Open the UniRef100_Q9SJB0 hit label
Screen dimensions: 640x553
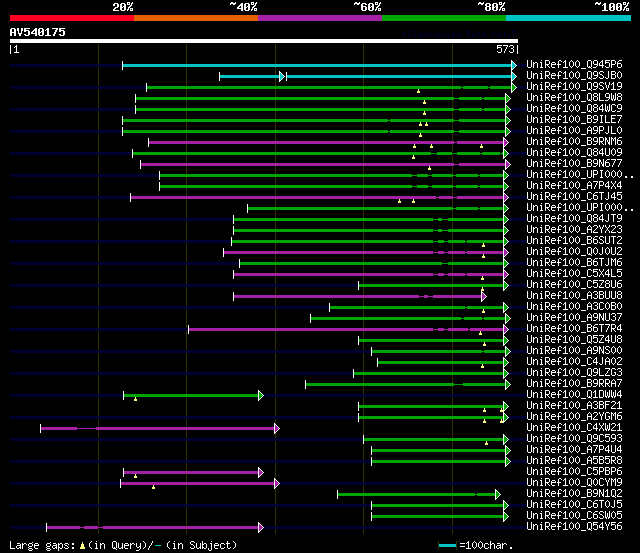pyautogui.click(x=574, y=76)
